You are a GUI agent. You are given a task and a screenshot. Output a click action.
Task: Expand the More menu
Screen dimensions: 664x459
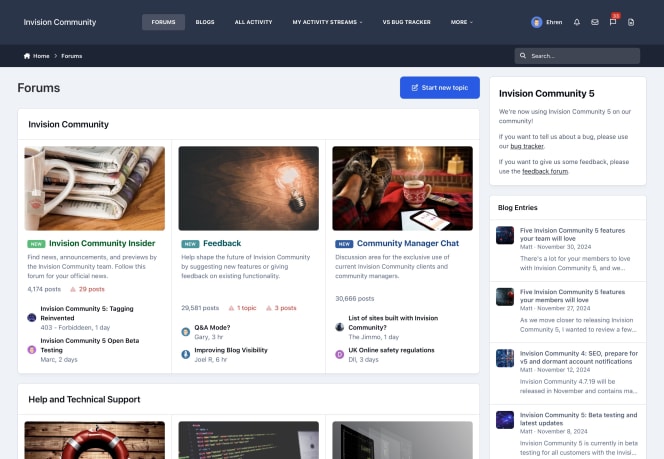click(x=462, y=22)
